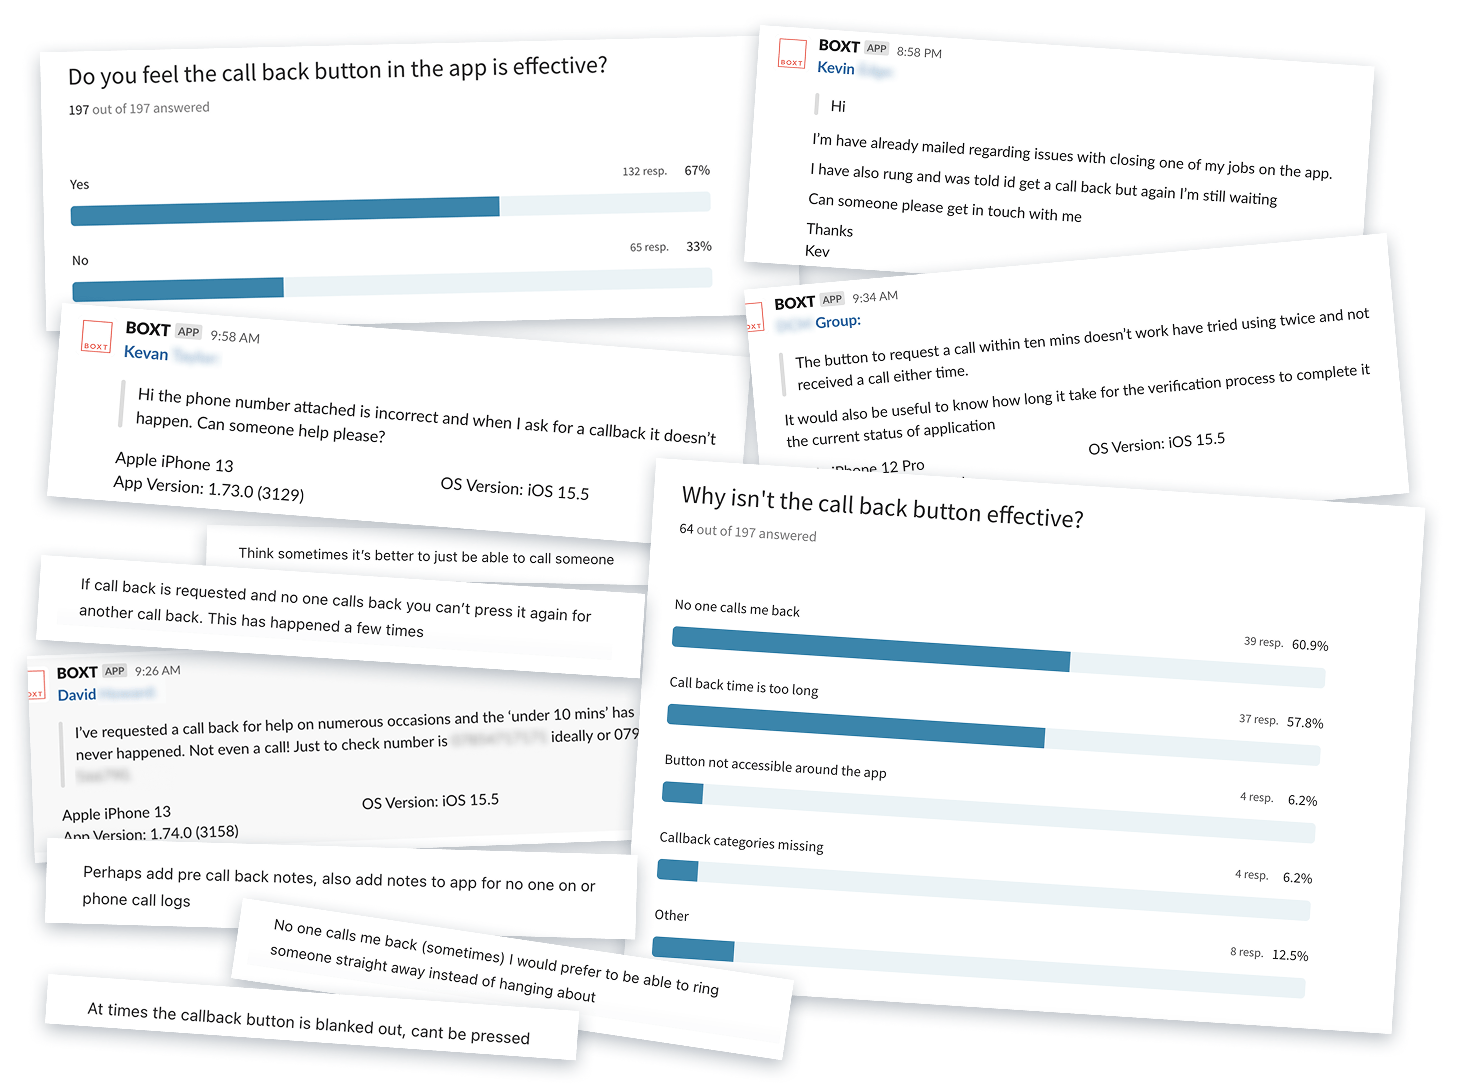Click the APP badge next to 9:34 AM

(x=832, y=299)
